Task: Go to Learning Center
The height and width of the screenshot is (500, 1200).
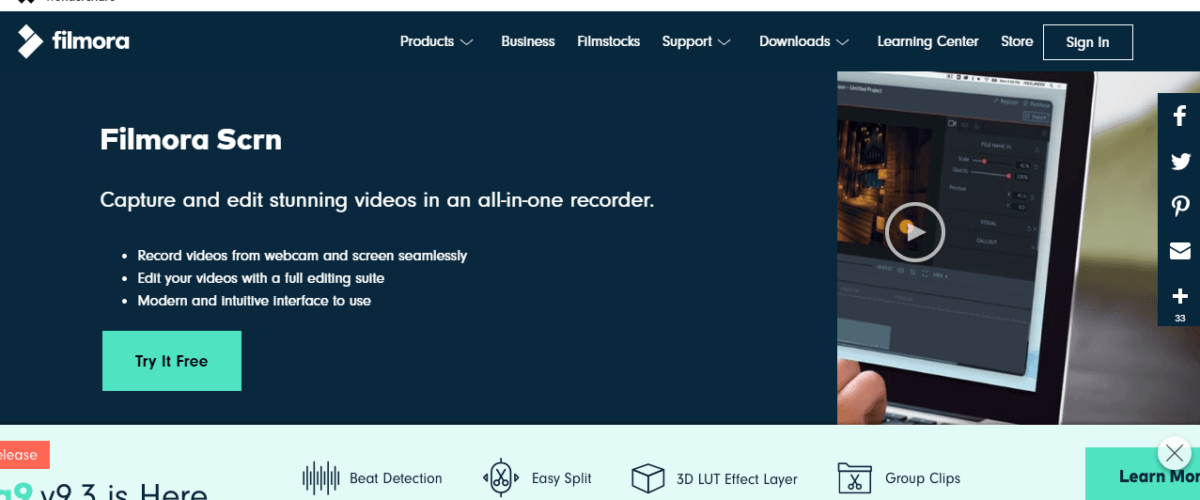Action: click(x=928, y=42)
